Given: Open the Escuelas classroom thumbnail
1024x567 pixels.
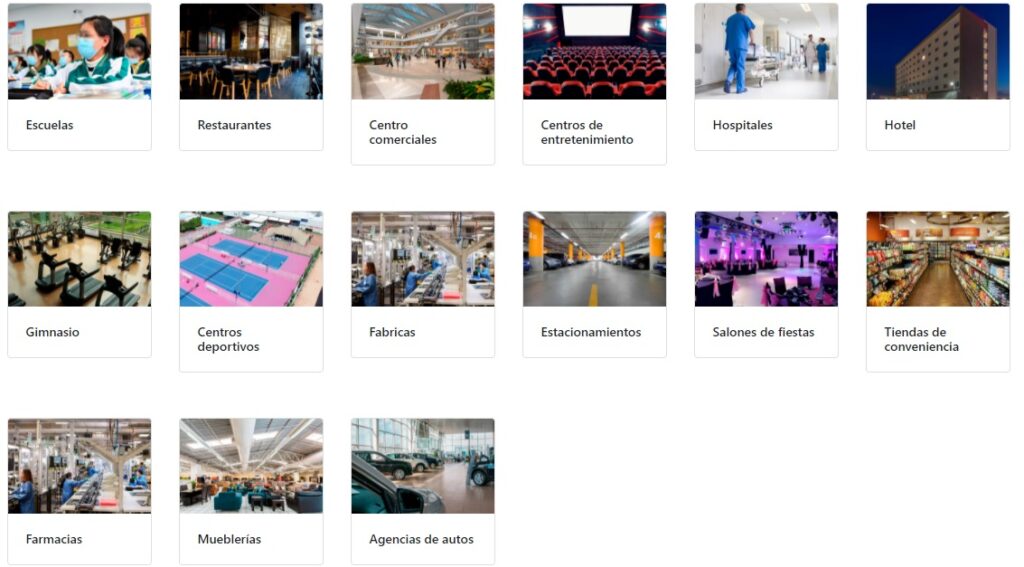Looking at the screenshot, I should pos(79,52).
